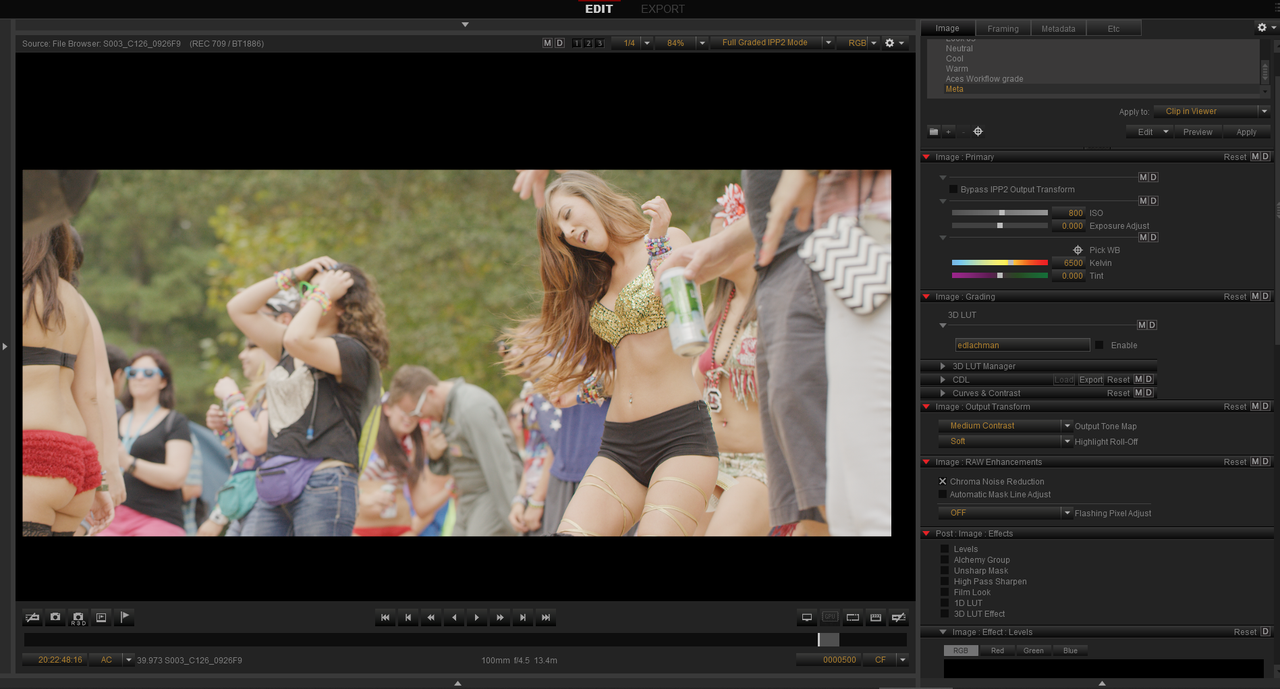Open the right panel settings gear
Viewport: 1280px width, 689px height.
(x=1262, y=28)
